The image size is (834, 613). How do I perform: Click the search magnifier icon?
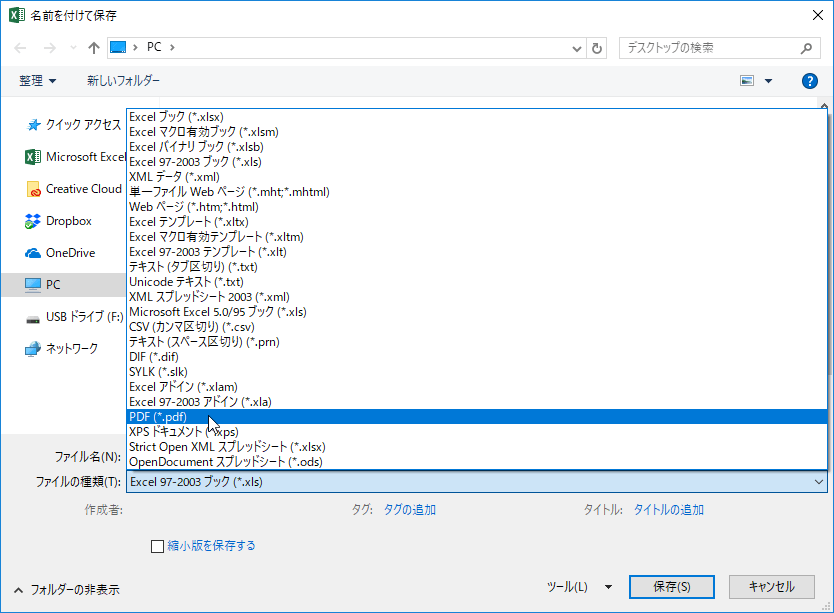point(806,48)
